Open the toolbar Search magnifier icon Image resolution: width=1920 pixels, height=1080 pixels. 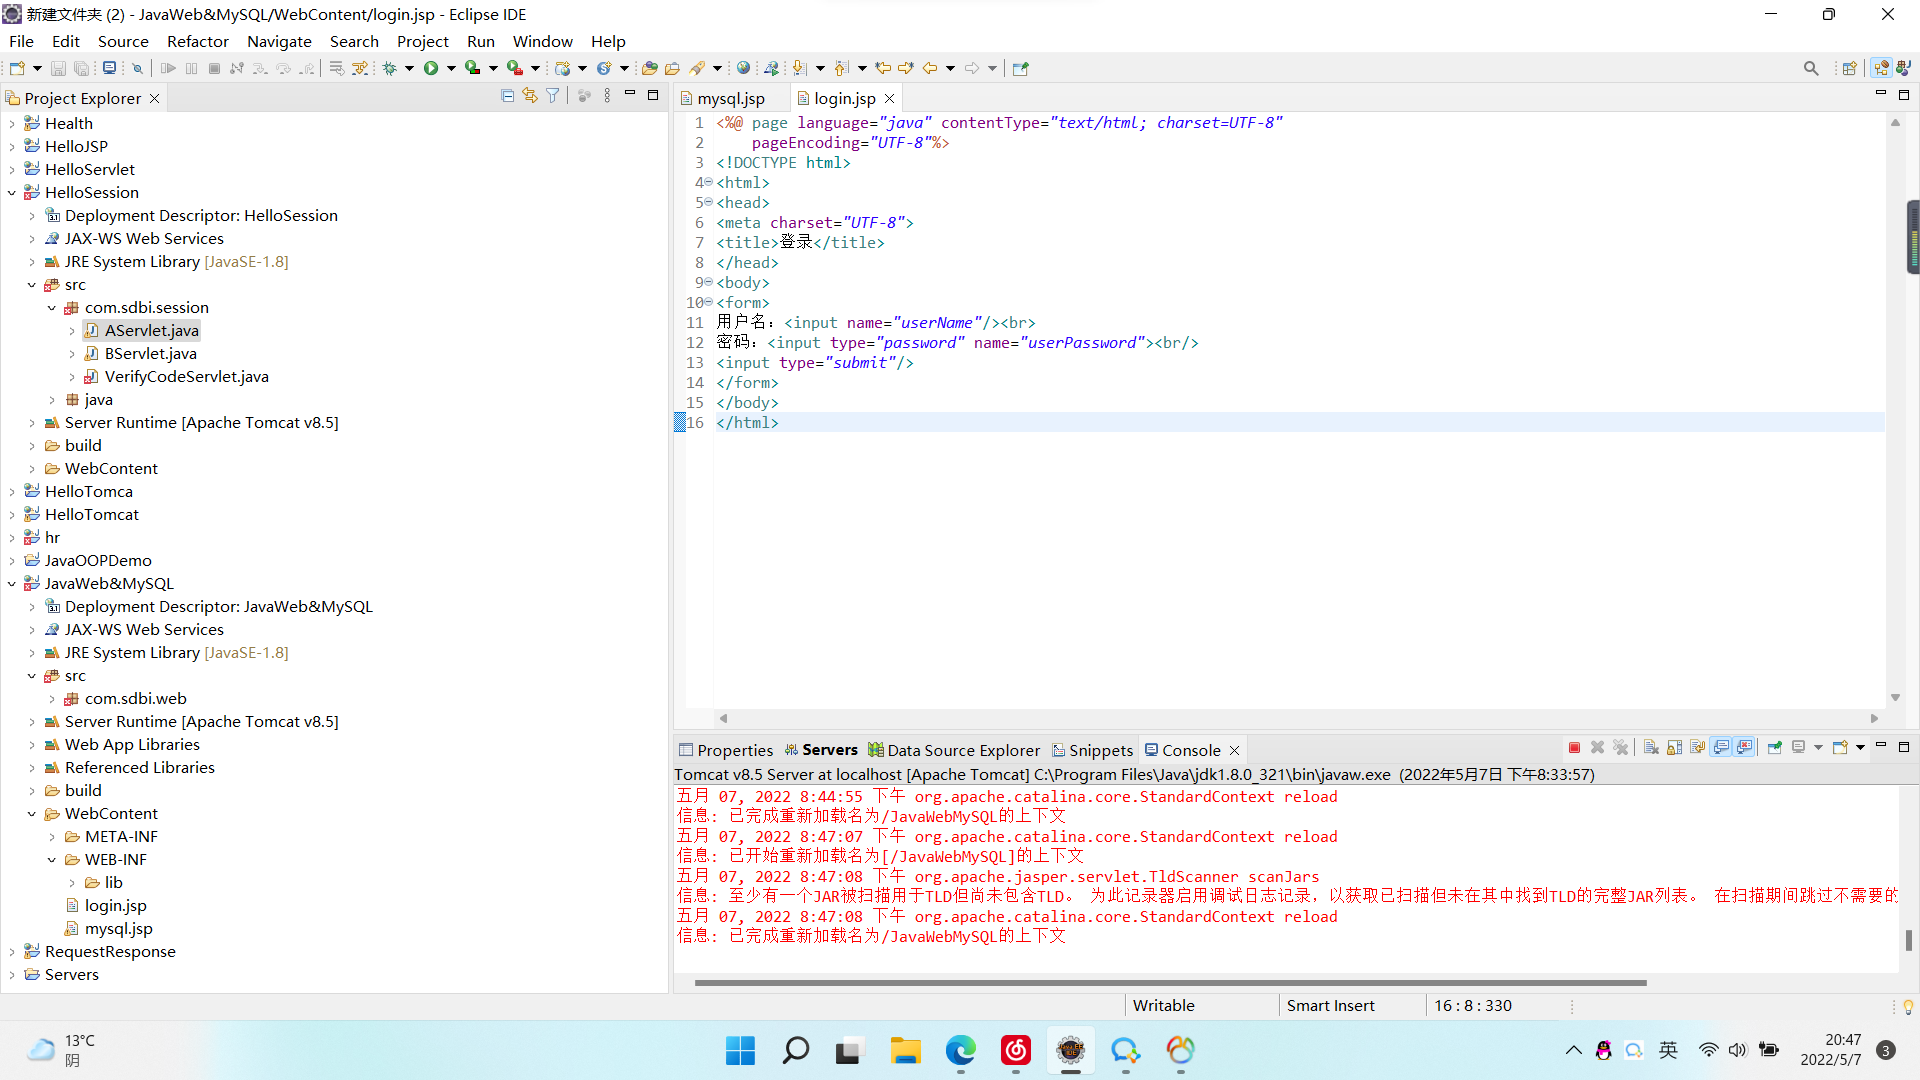coord(1810,68)
